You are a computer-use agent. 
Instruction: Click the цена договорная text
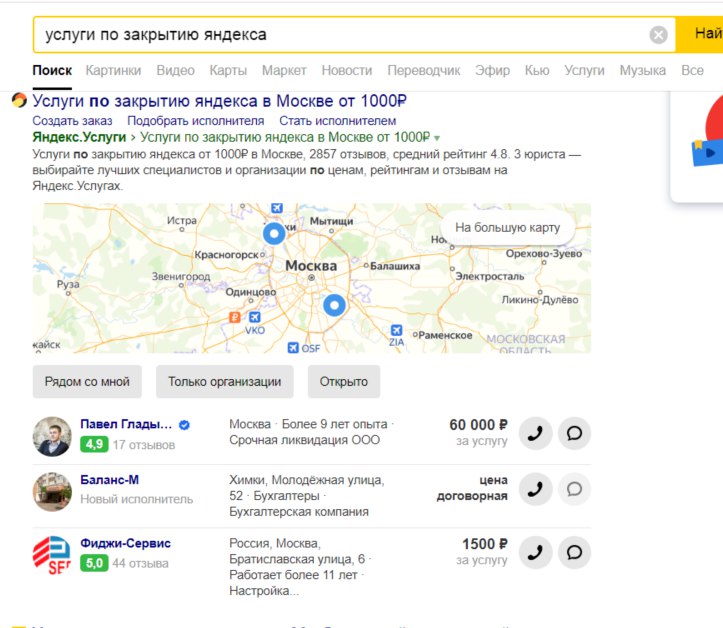pyautogui.click(x=472, y=488)
